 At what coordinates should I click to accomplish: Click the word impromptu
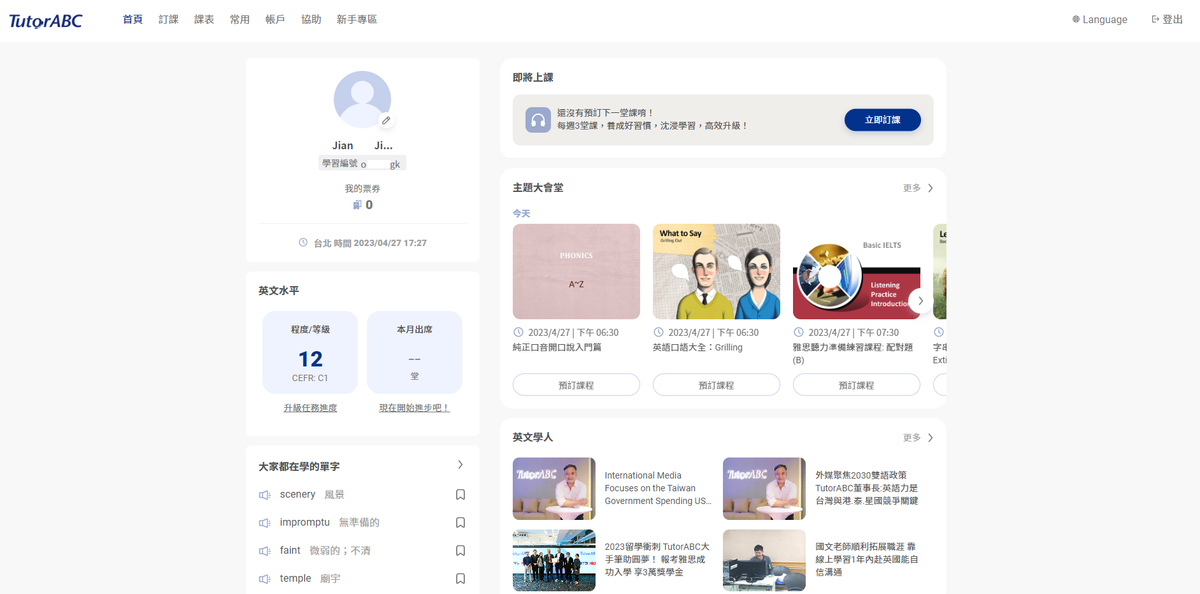coord(305,523)
